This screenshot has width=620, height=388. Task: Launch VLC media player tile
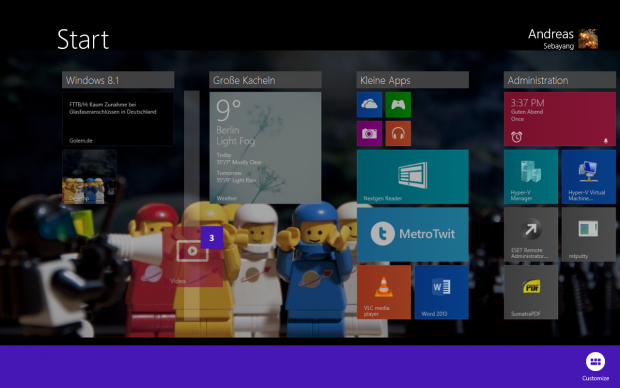tap(384, 292)
